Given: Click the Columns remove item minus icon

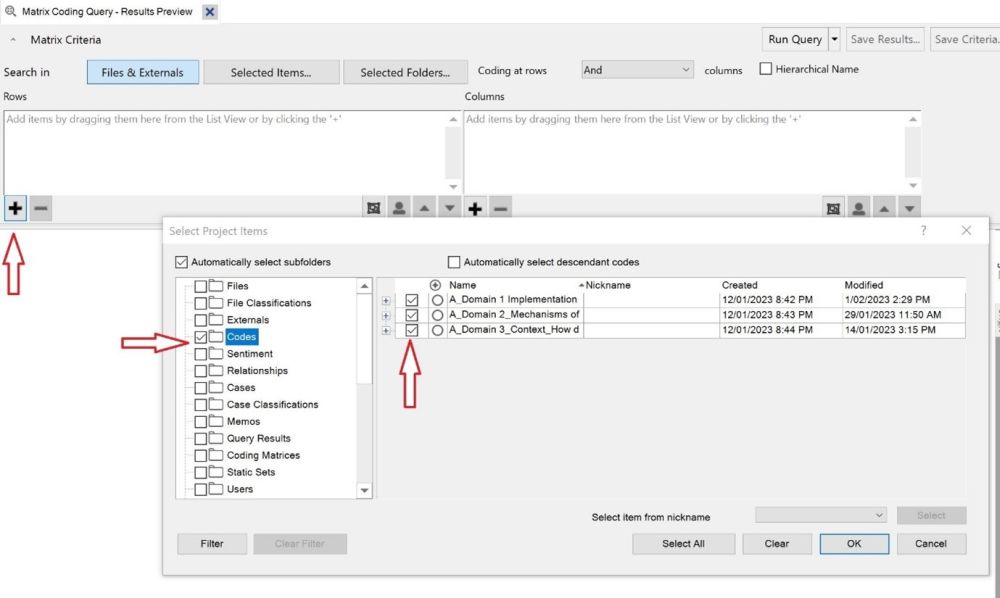Looking at the screenshot, I should point(501,209).
